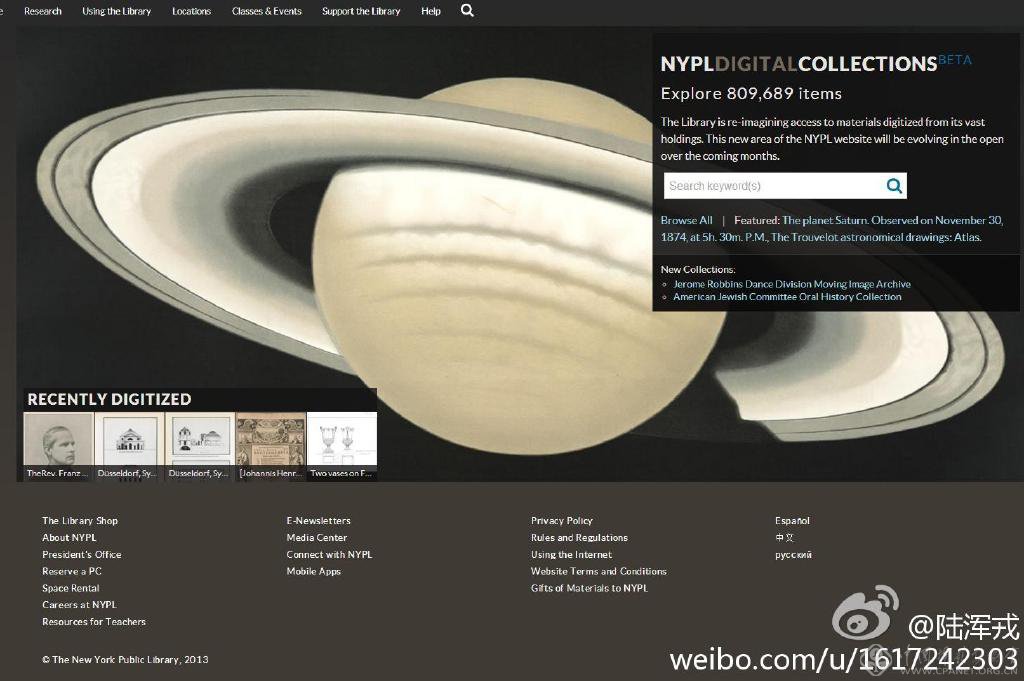
Task: Click Reserve a PC link
Action: pyautogui.click(x=72, y=571)
